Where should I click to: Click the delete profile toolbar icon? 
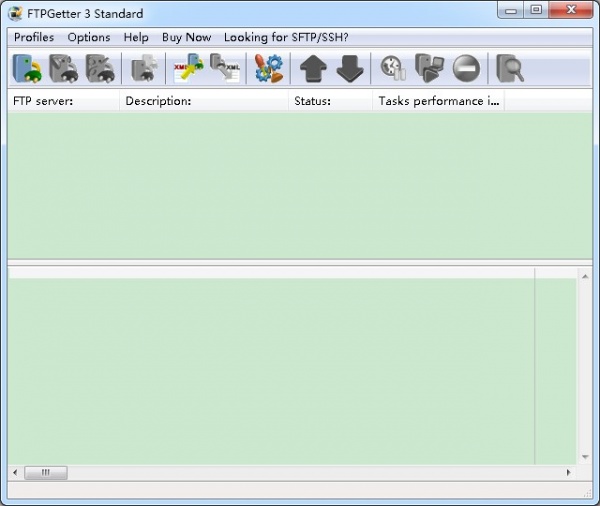(x=100, y=68)
